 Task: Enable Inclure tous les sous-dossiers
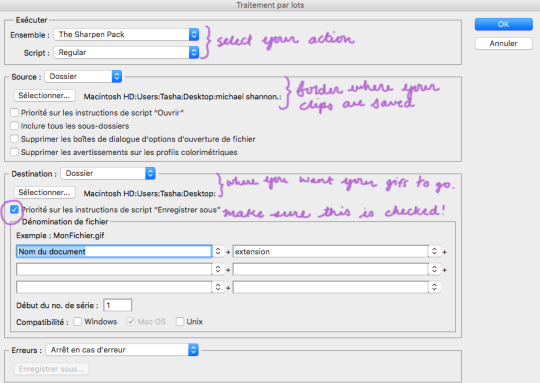point(14,126)
